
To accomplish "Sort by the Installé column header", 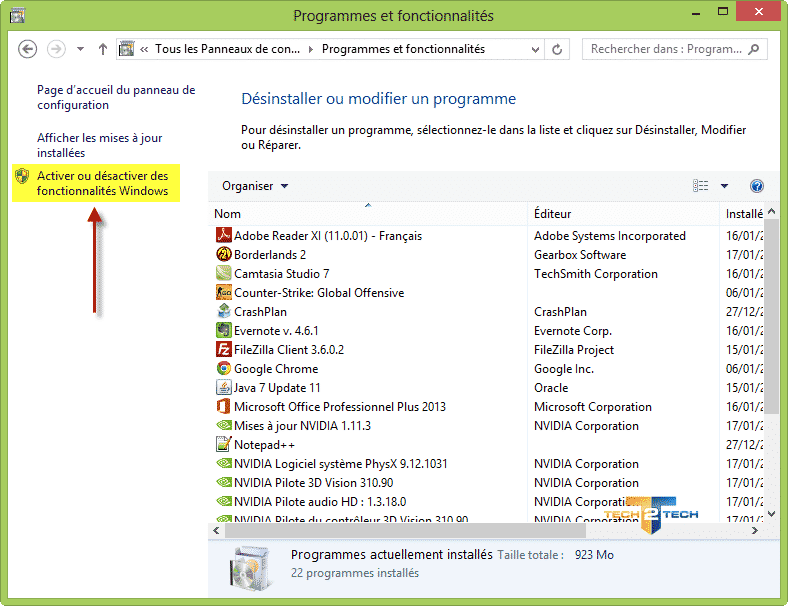I will (x=743, y=214).
